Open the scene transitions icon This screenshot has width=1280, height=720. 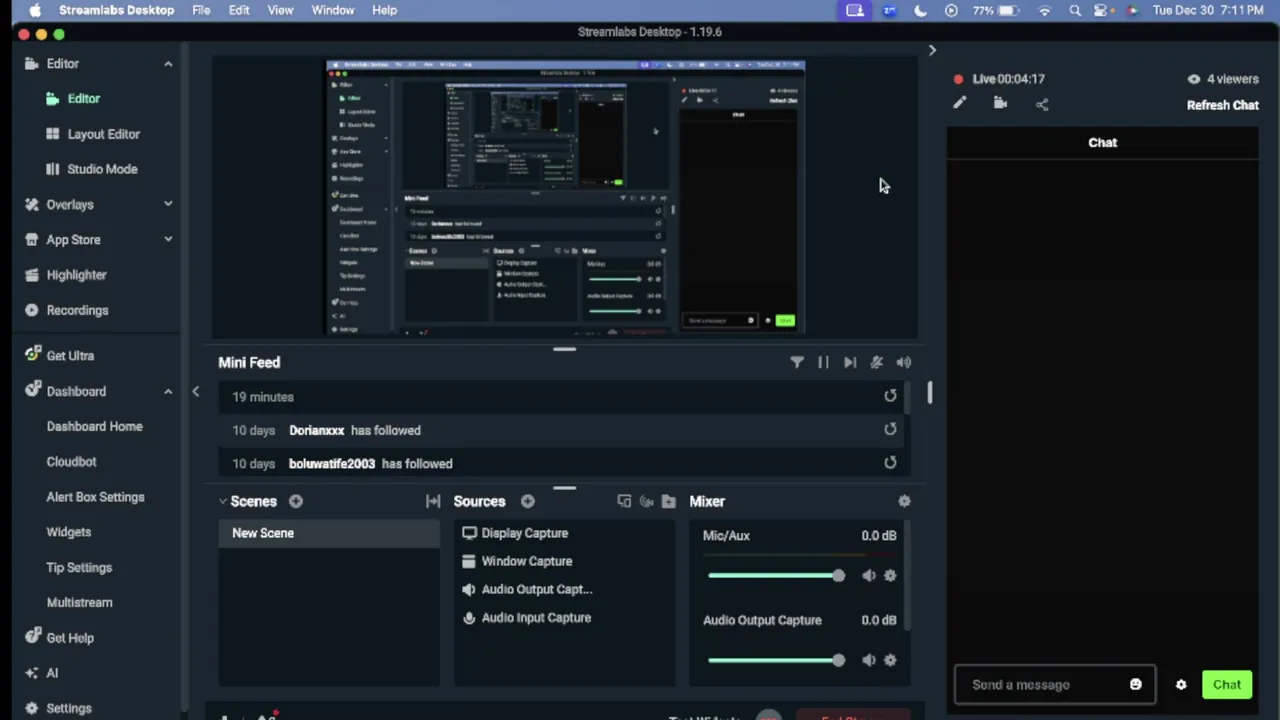click(433, 501)
